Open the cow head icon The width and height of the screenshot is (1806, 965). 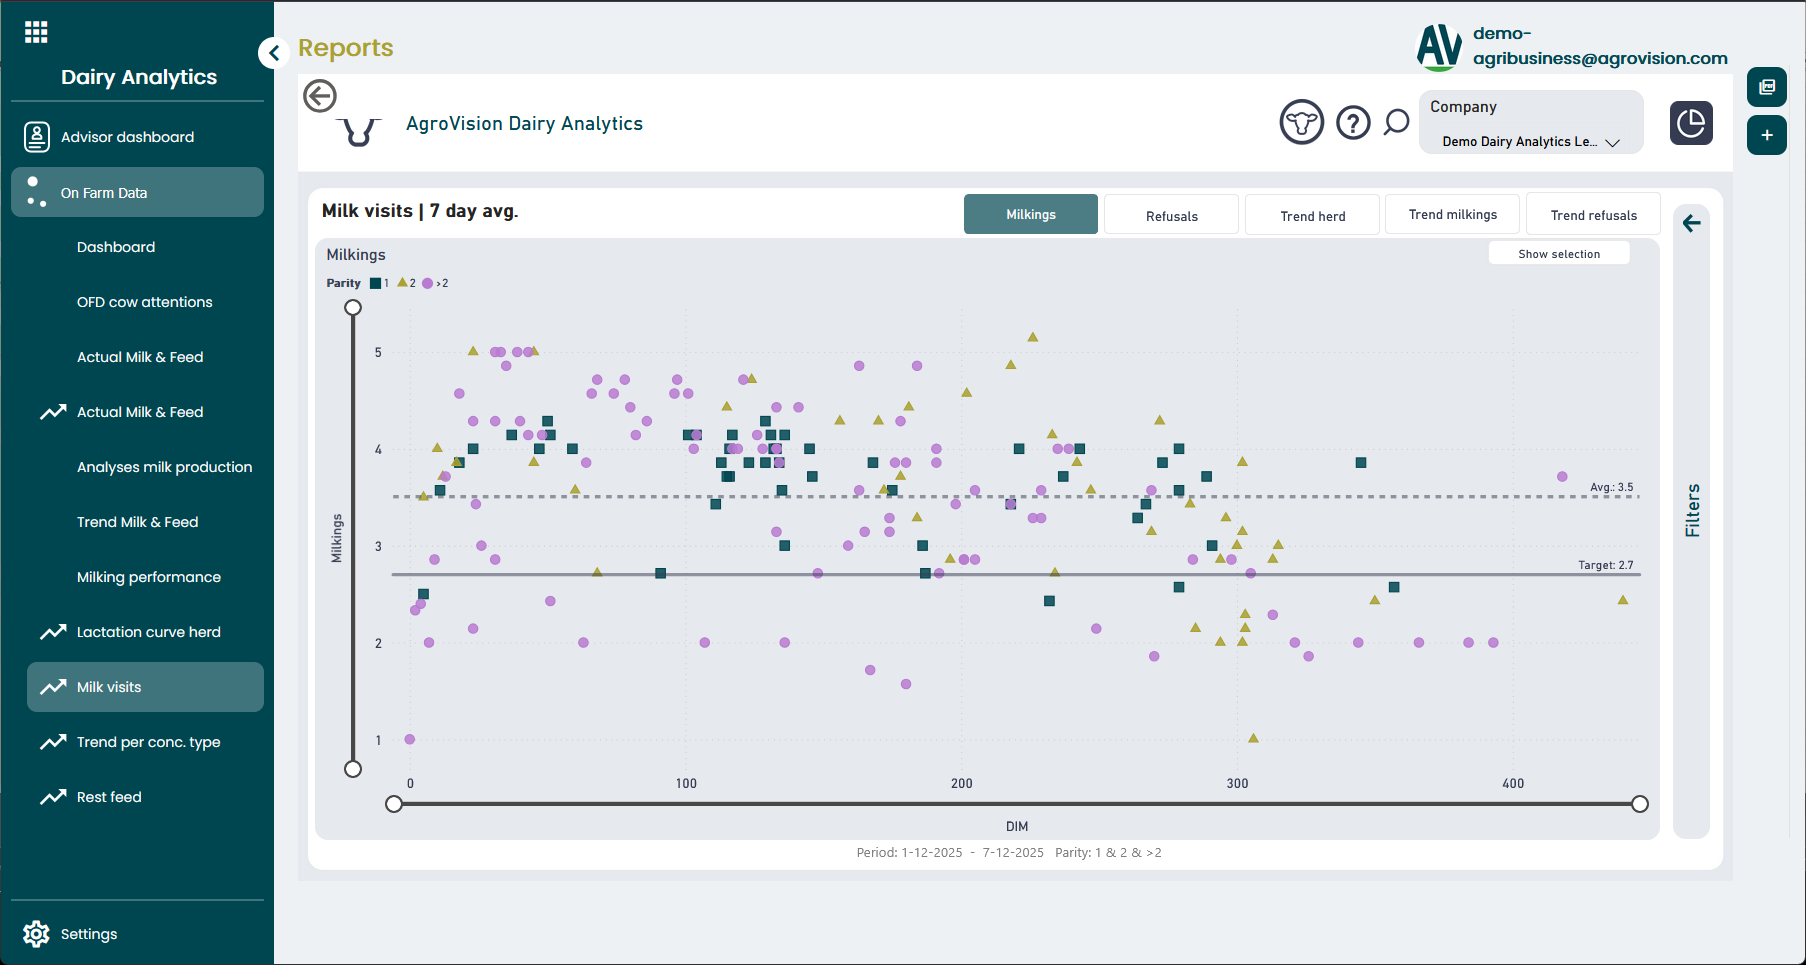[1301, 123]
